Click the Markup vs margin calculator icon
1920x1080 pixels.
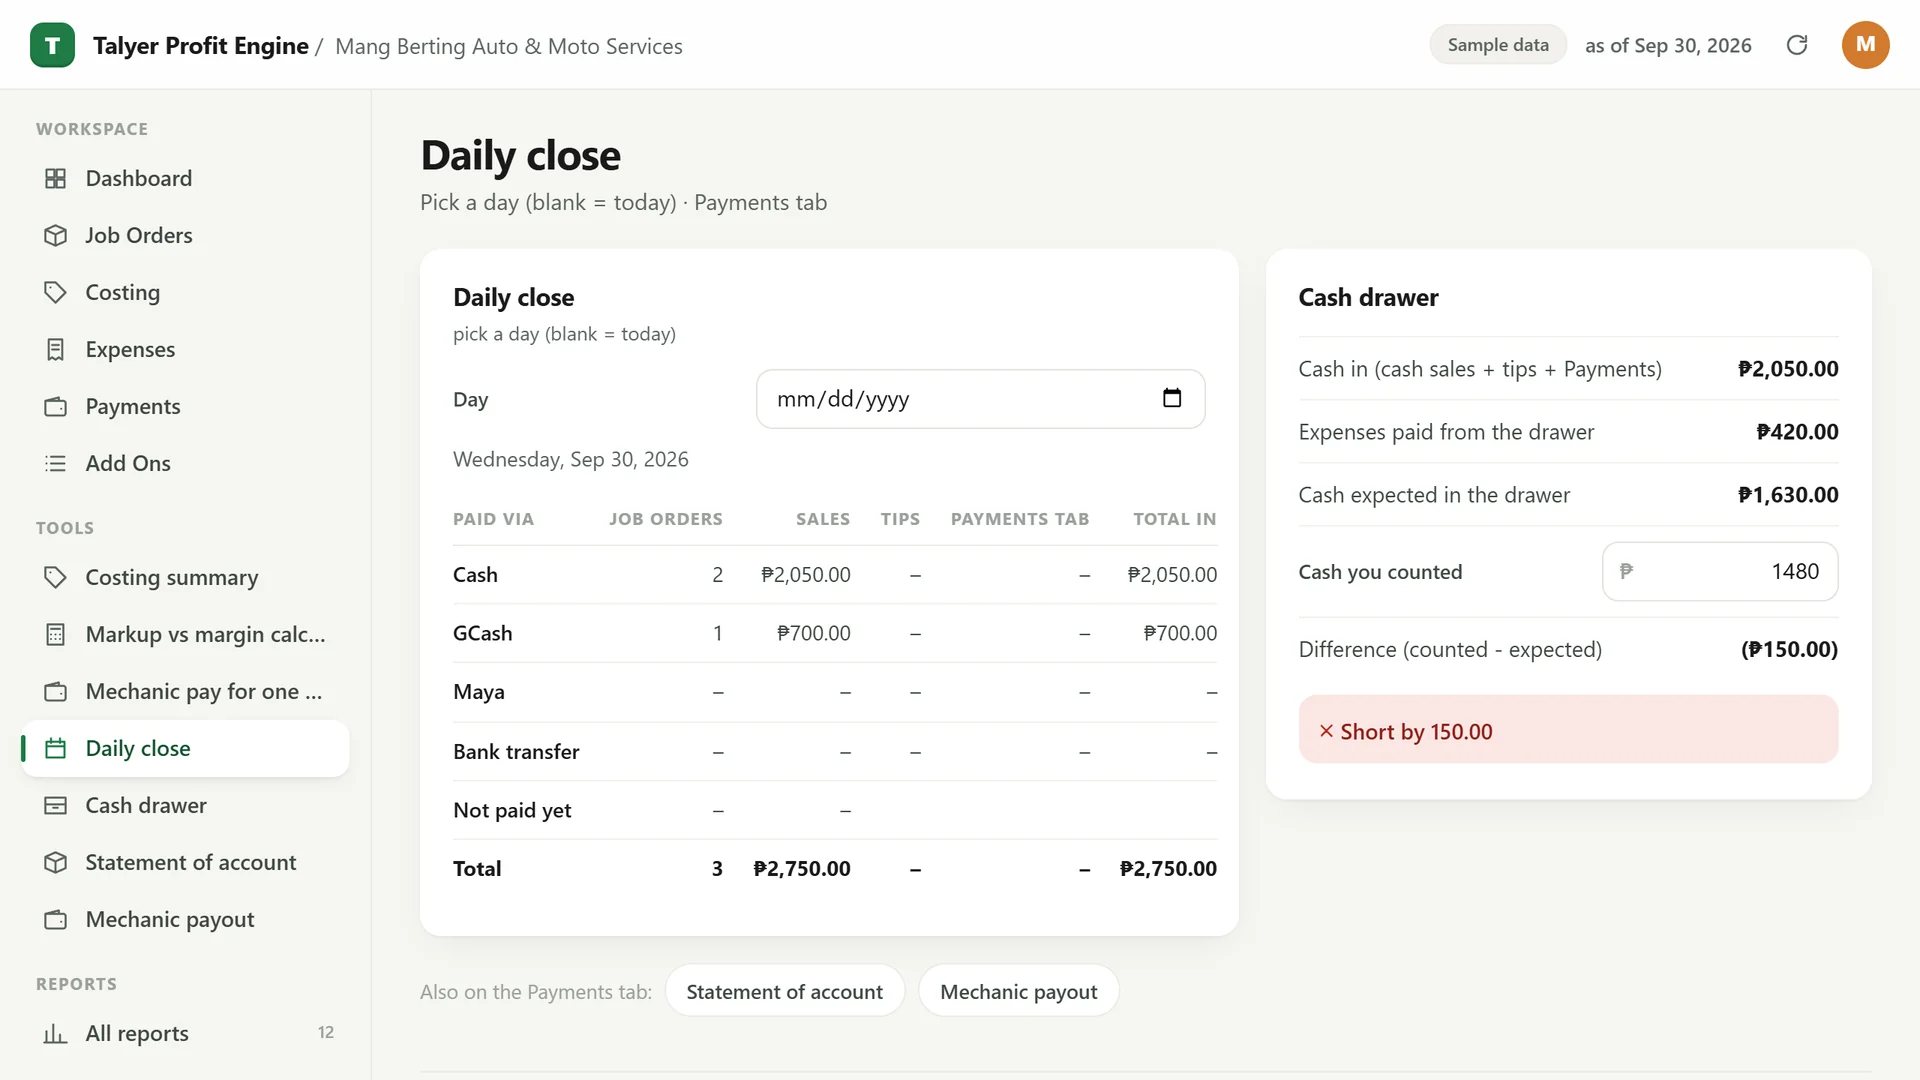56,634
